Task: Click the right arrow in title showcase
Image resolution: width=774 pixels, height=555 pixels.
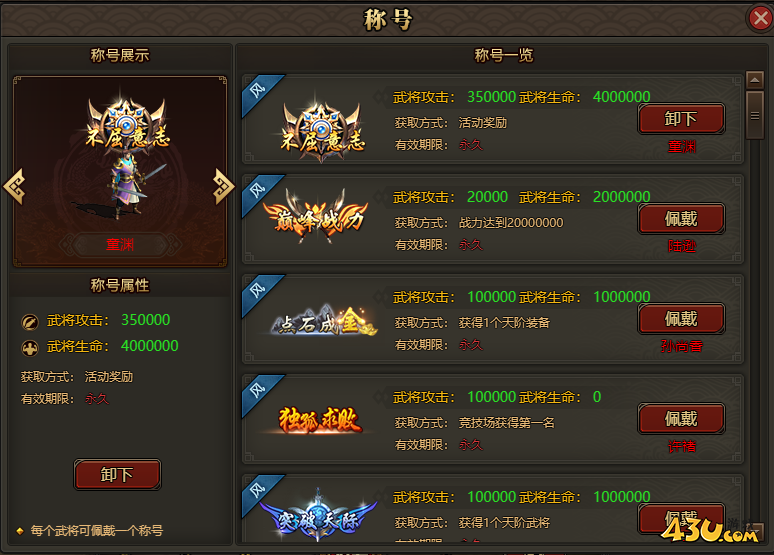Action: pos(223,187)
